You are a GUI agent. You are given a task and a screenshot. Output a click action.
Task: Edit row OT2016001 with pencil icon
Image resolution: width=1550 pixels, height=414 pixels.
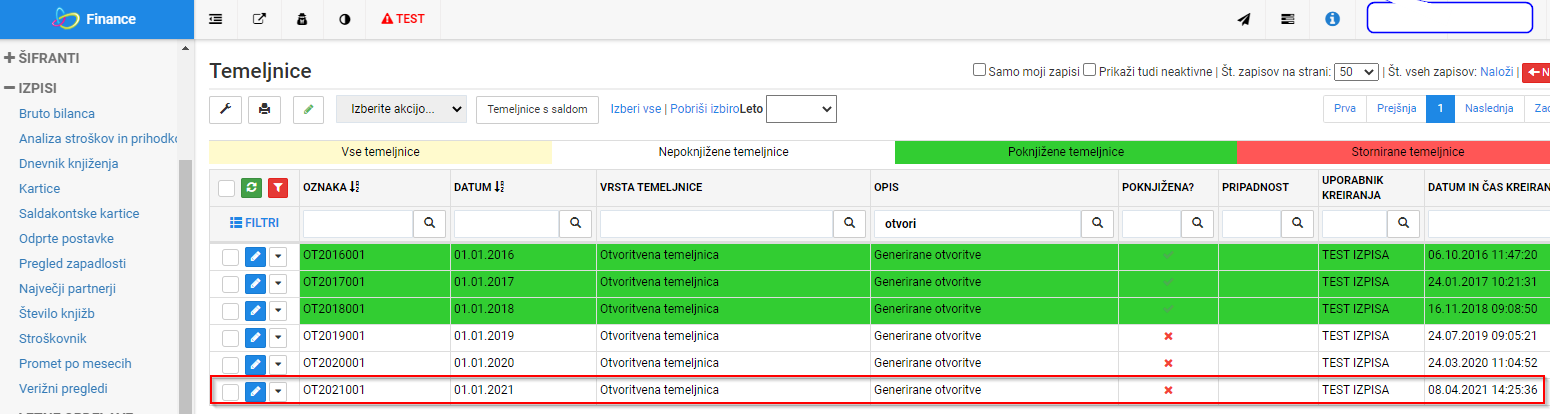click(x=255, y=257)
